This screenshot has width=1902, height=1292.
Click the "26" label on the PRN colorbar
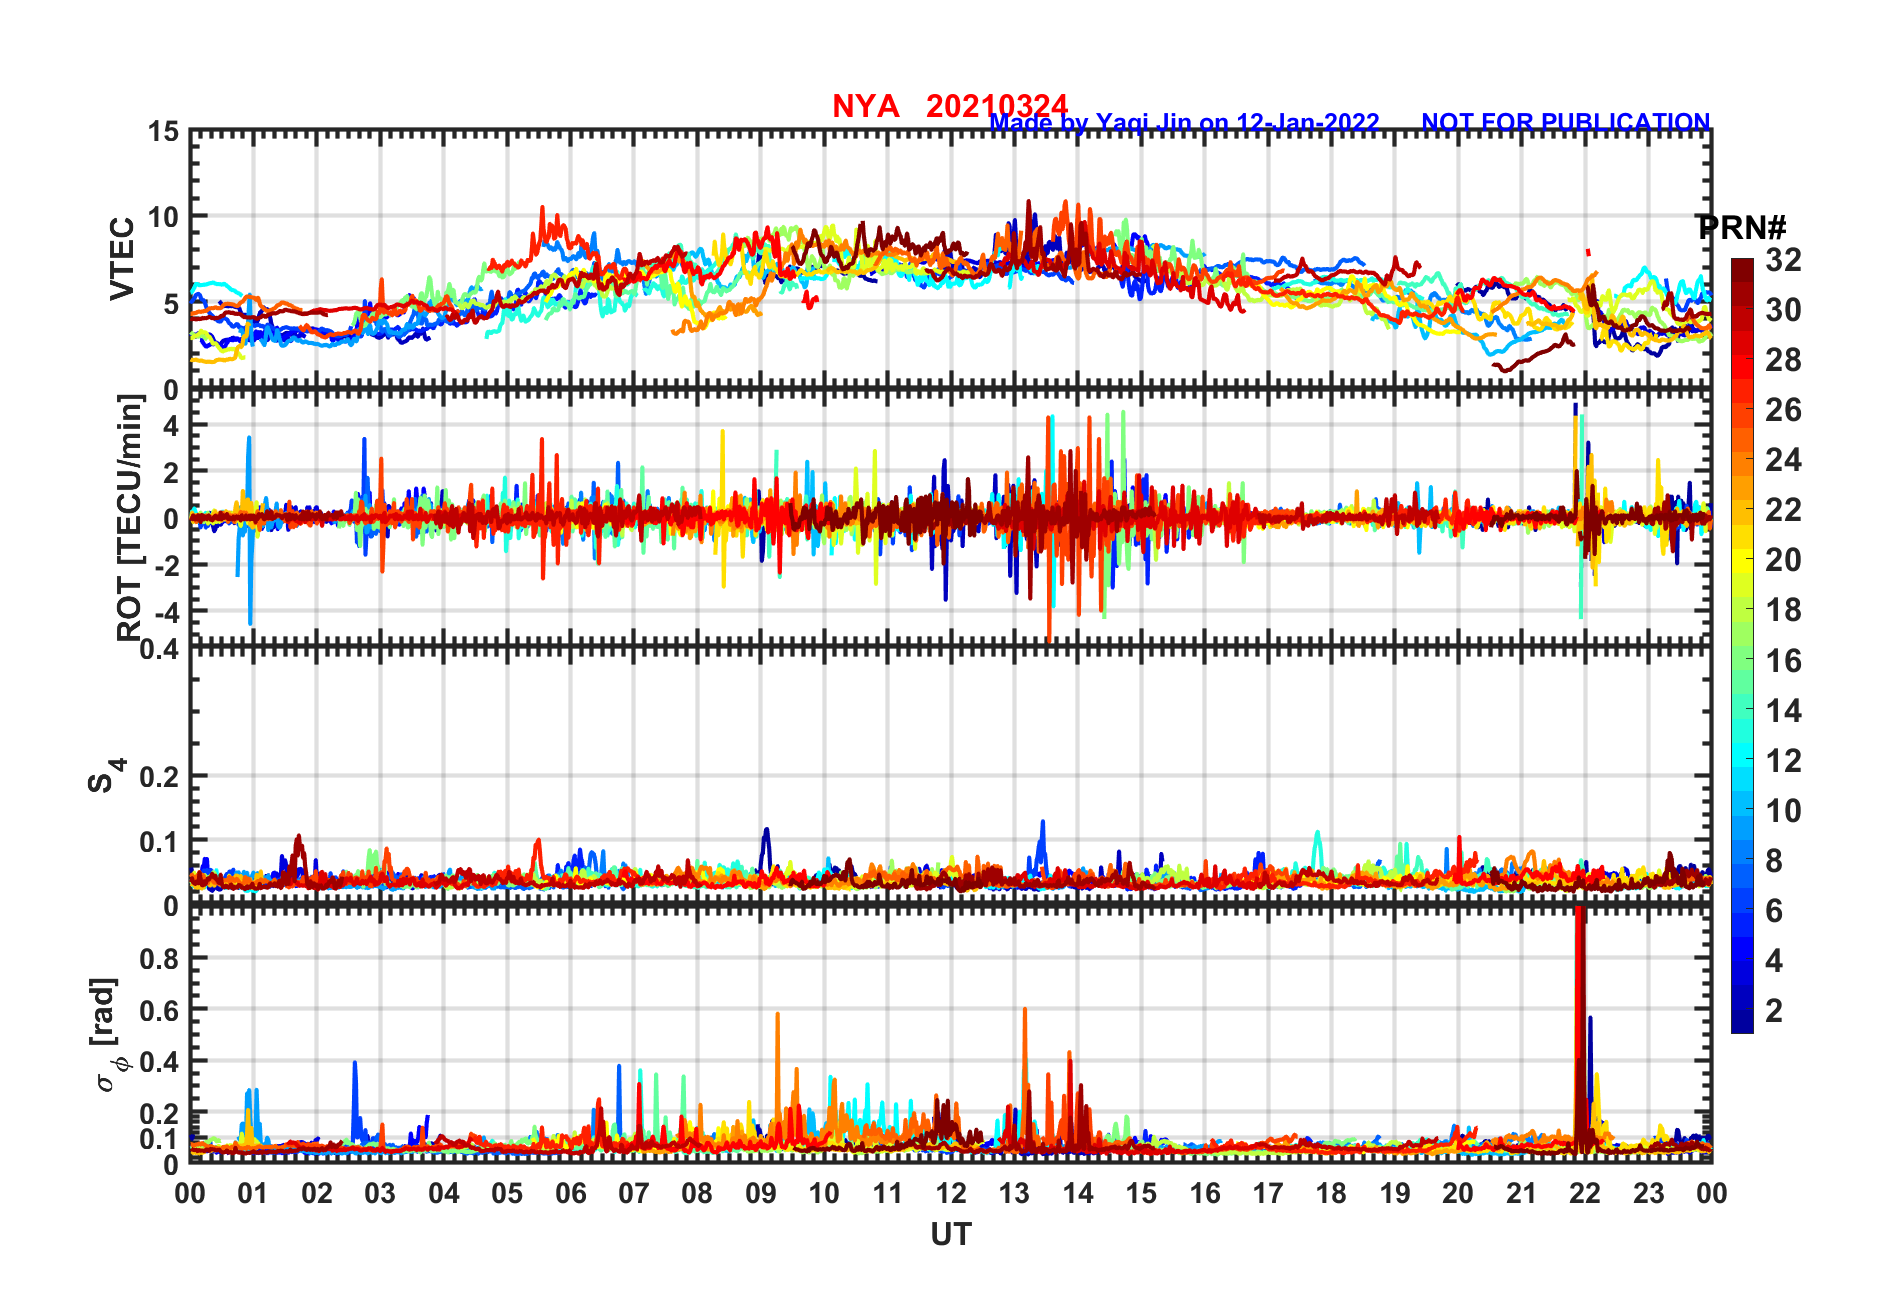1783,410
